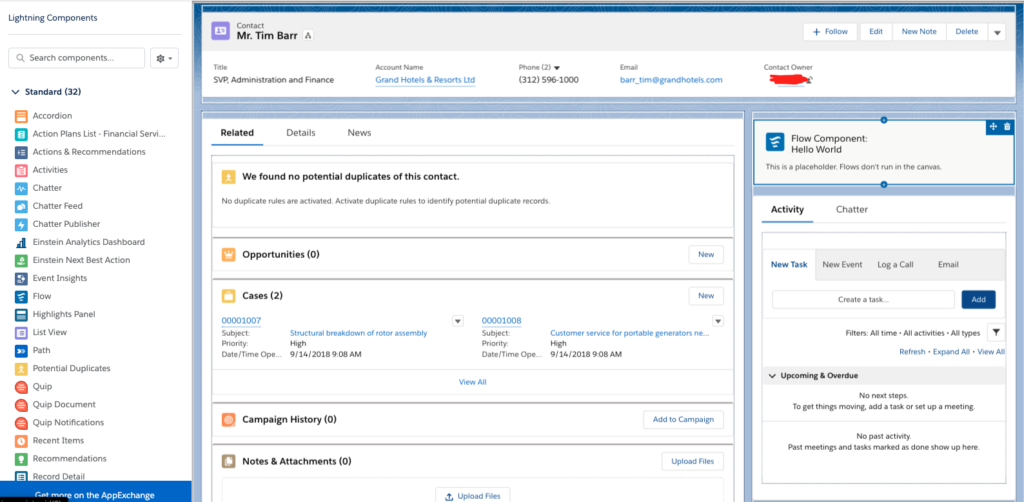The image size is (1024, 502).
Task: Click the Record Detail component icon
Action: (x=21, y=477)
